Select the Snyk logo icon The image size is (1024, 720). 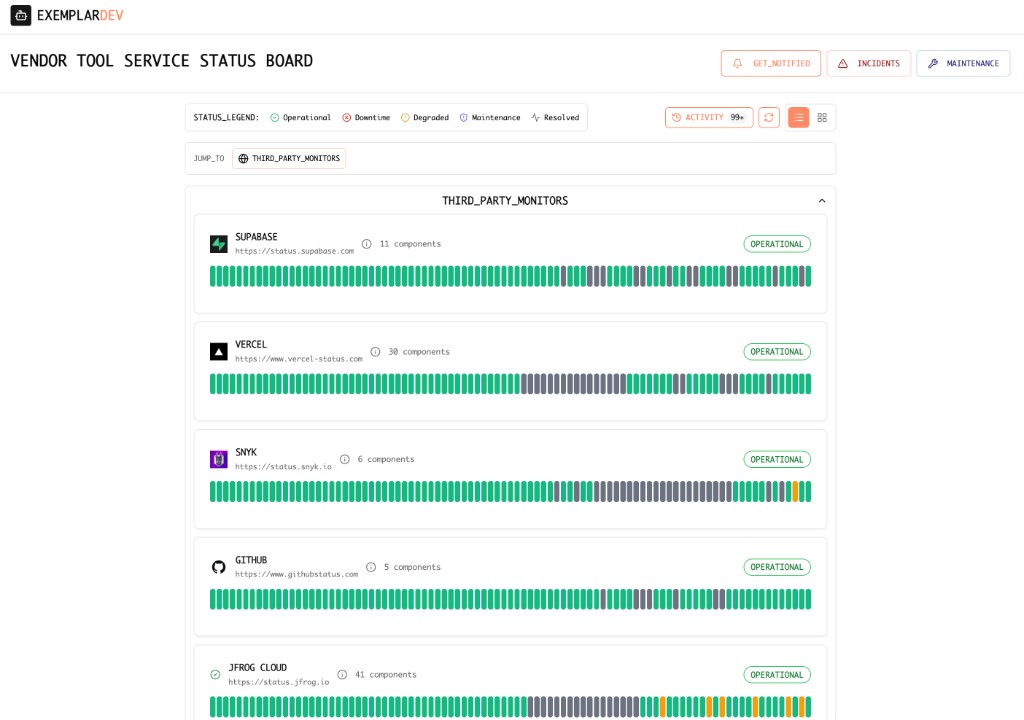click(218, 458)
